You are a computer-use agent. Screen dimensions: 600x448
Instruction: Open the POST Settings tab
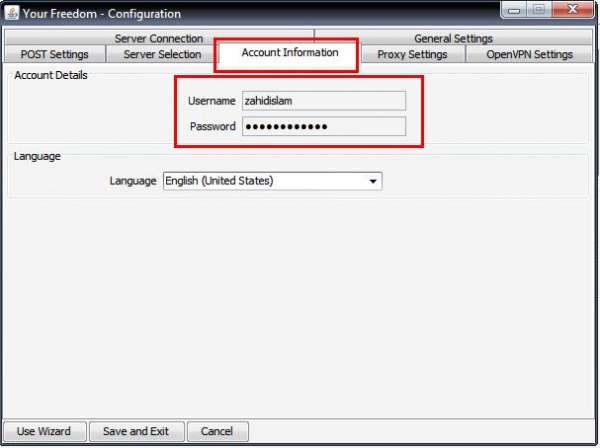(55, 54)
